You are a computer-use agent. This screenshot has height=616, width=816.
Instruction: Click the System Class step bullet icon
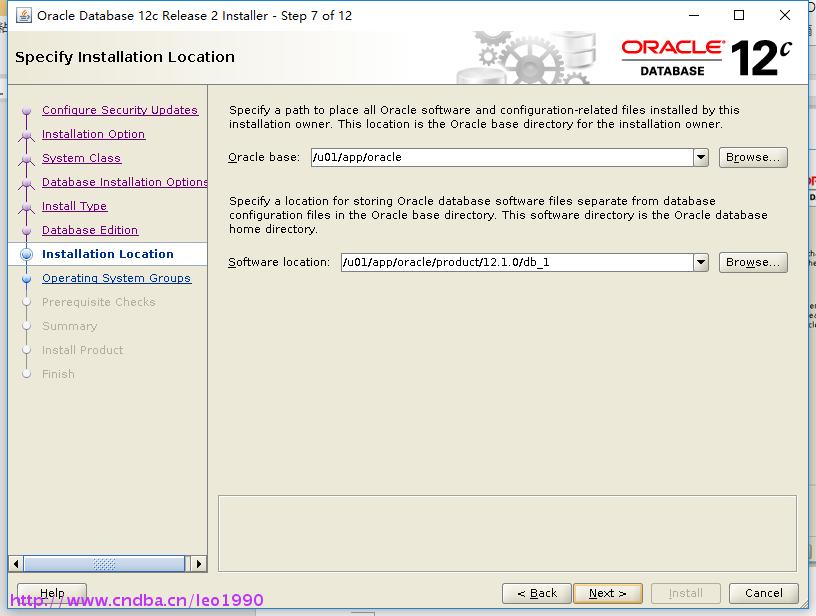27,158
